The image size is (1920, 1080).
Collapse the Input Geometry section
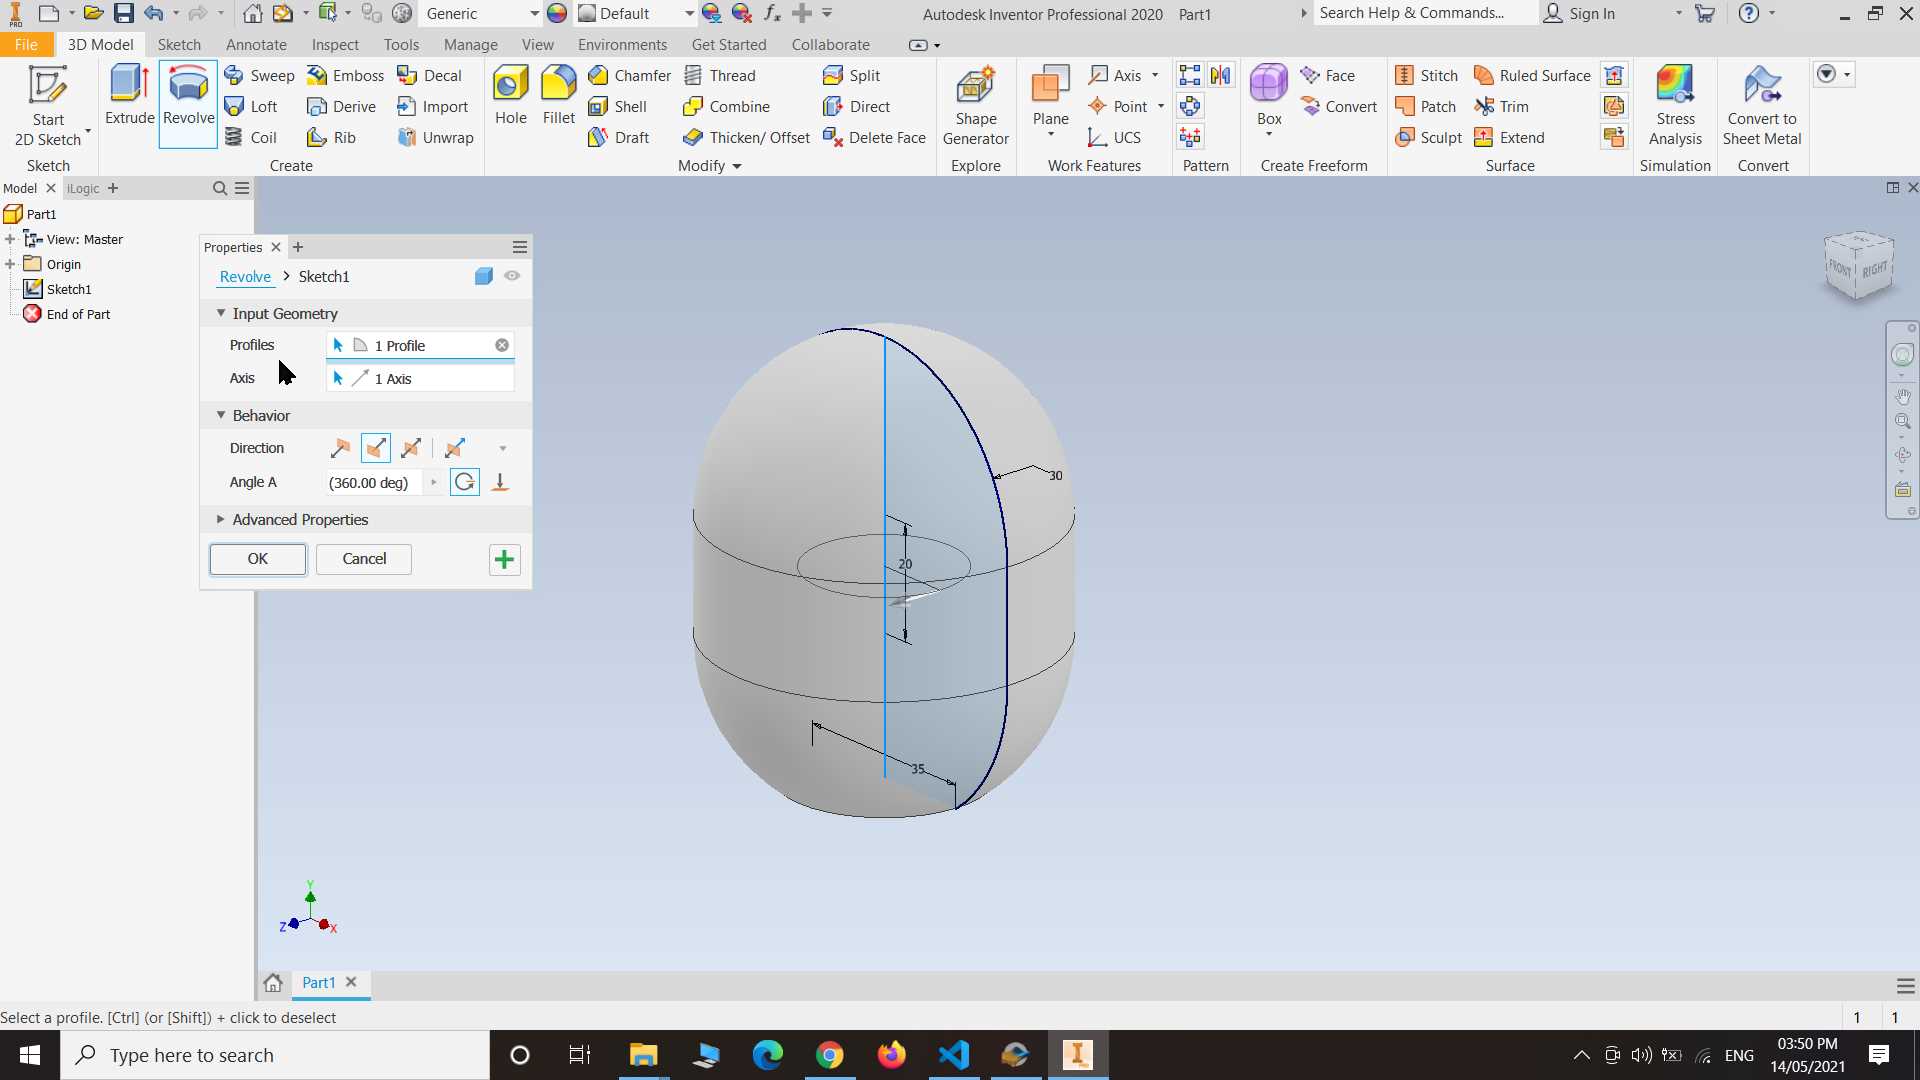click(221, 314)
